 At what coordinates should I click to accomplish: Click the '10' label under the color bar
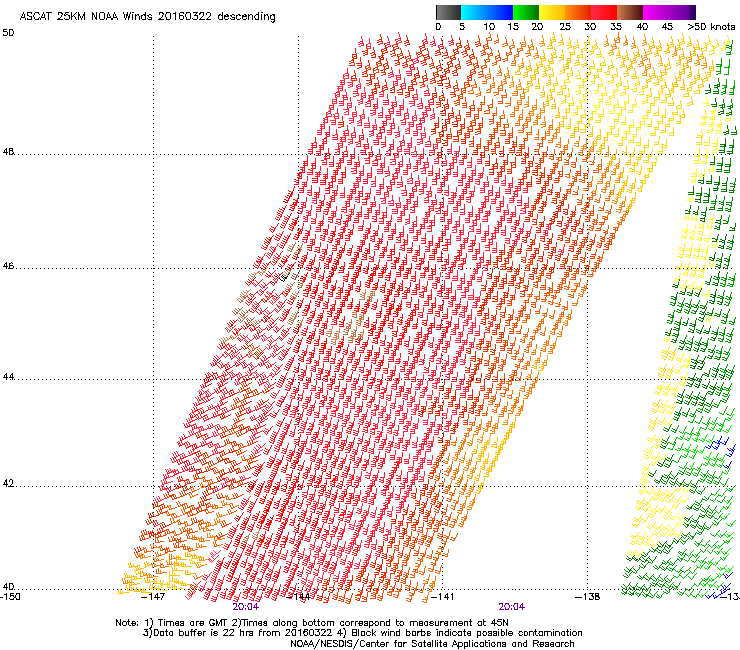click(x=489, y=27)
